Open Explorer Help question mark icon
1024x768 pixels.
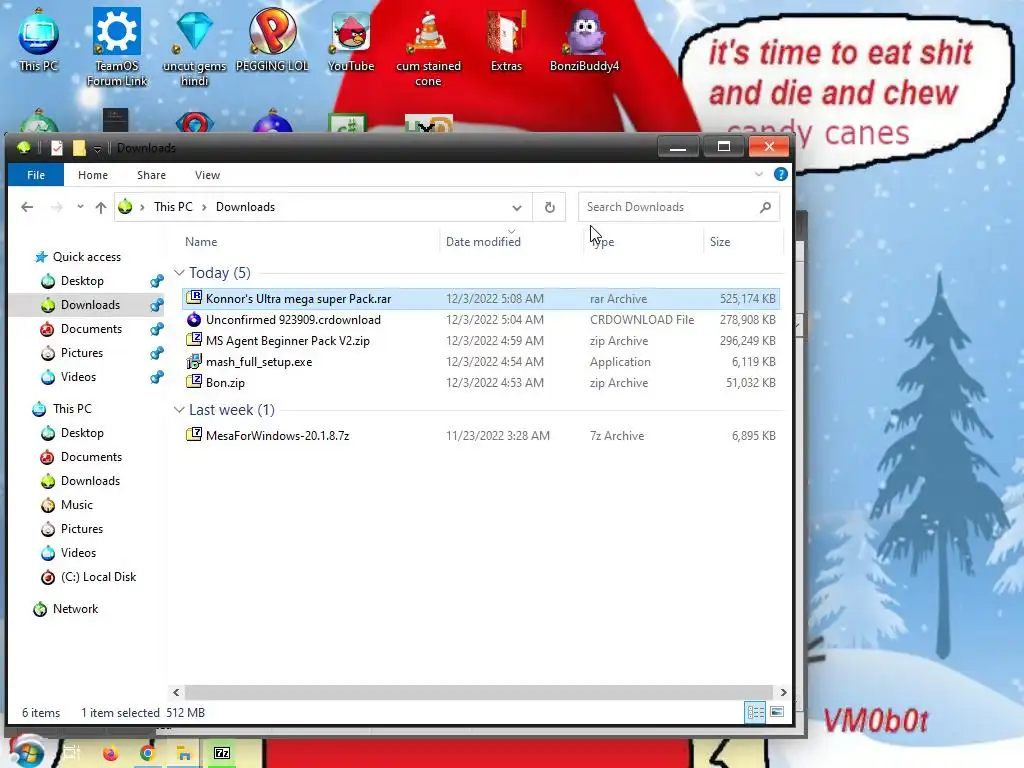(780, 174)
